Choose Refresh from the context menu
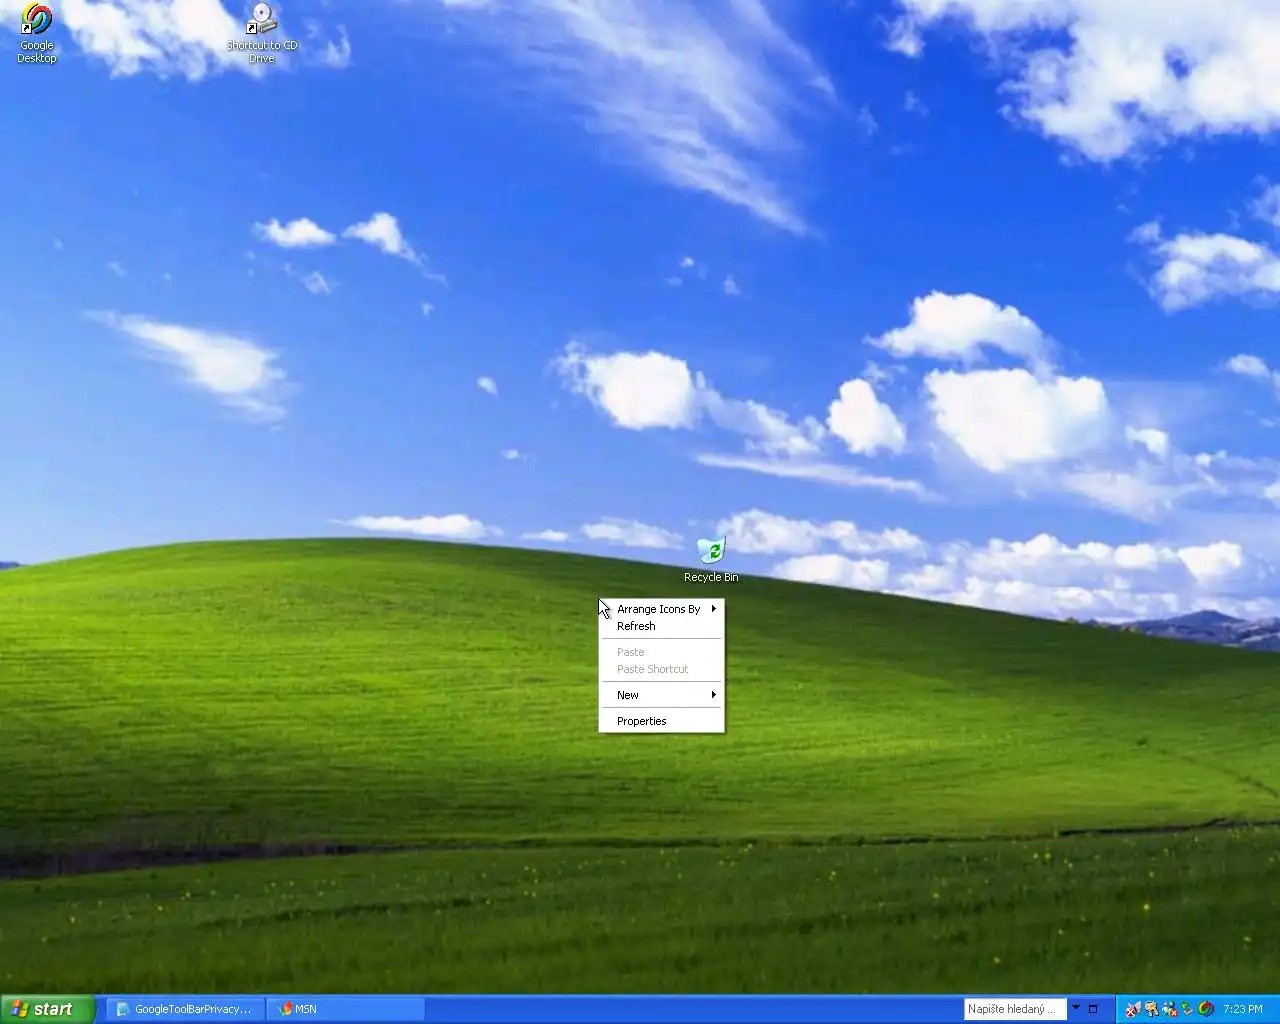 (x=662, y=626)
